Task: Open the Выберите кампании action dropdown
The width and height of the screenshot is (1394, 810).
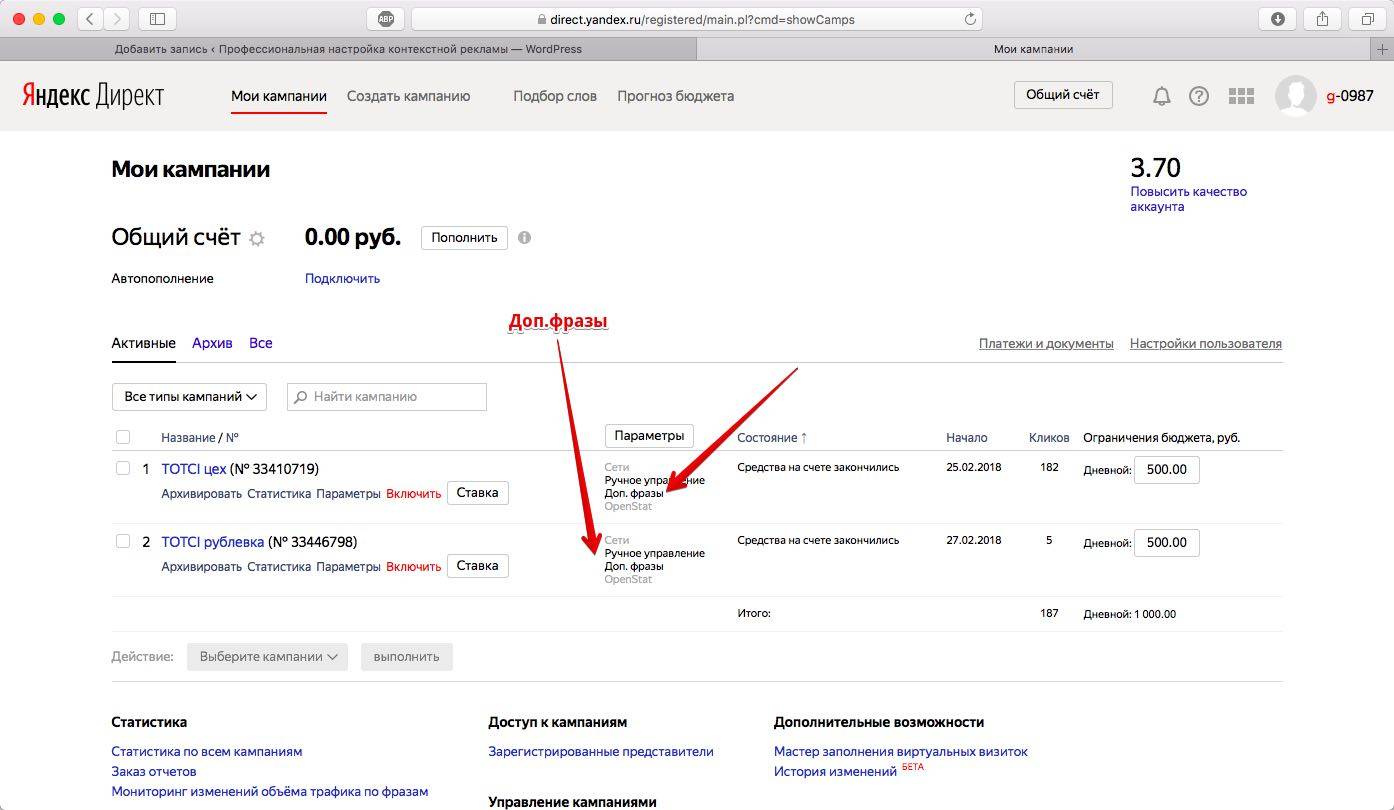Action: click(267, 657)
